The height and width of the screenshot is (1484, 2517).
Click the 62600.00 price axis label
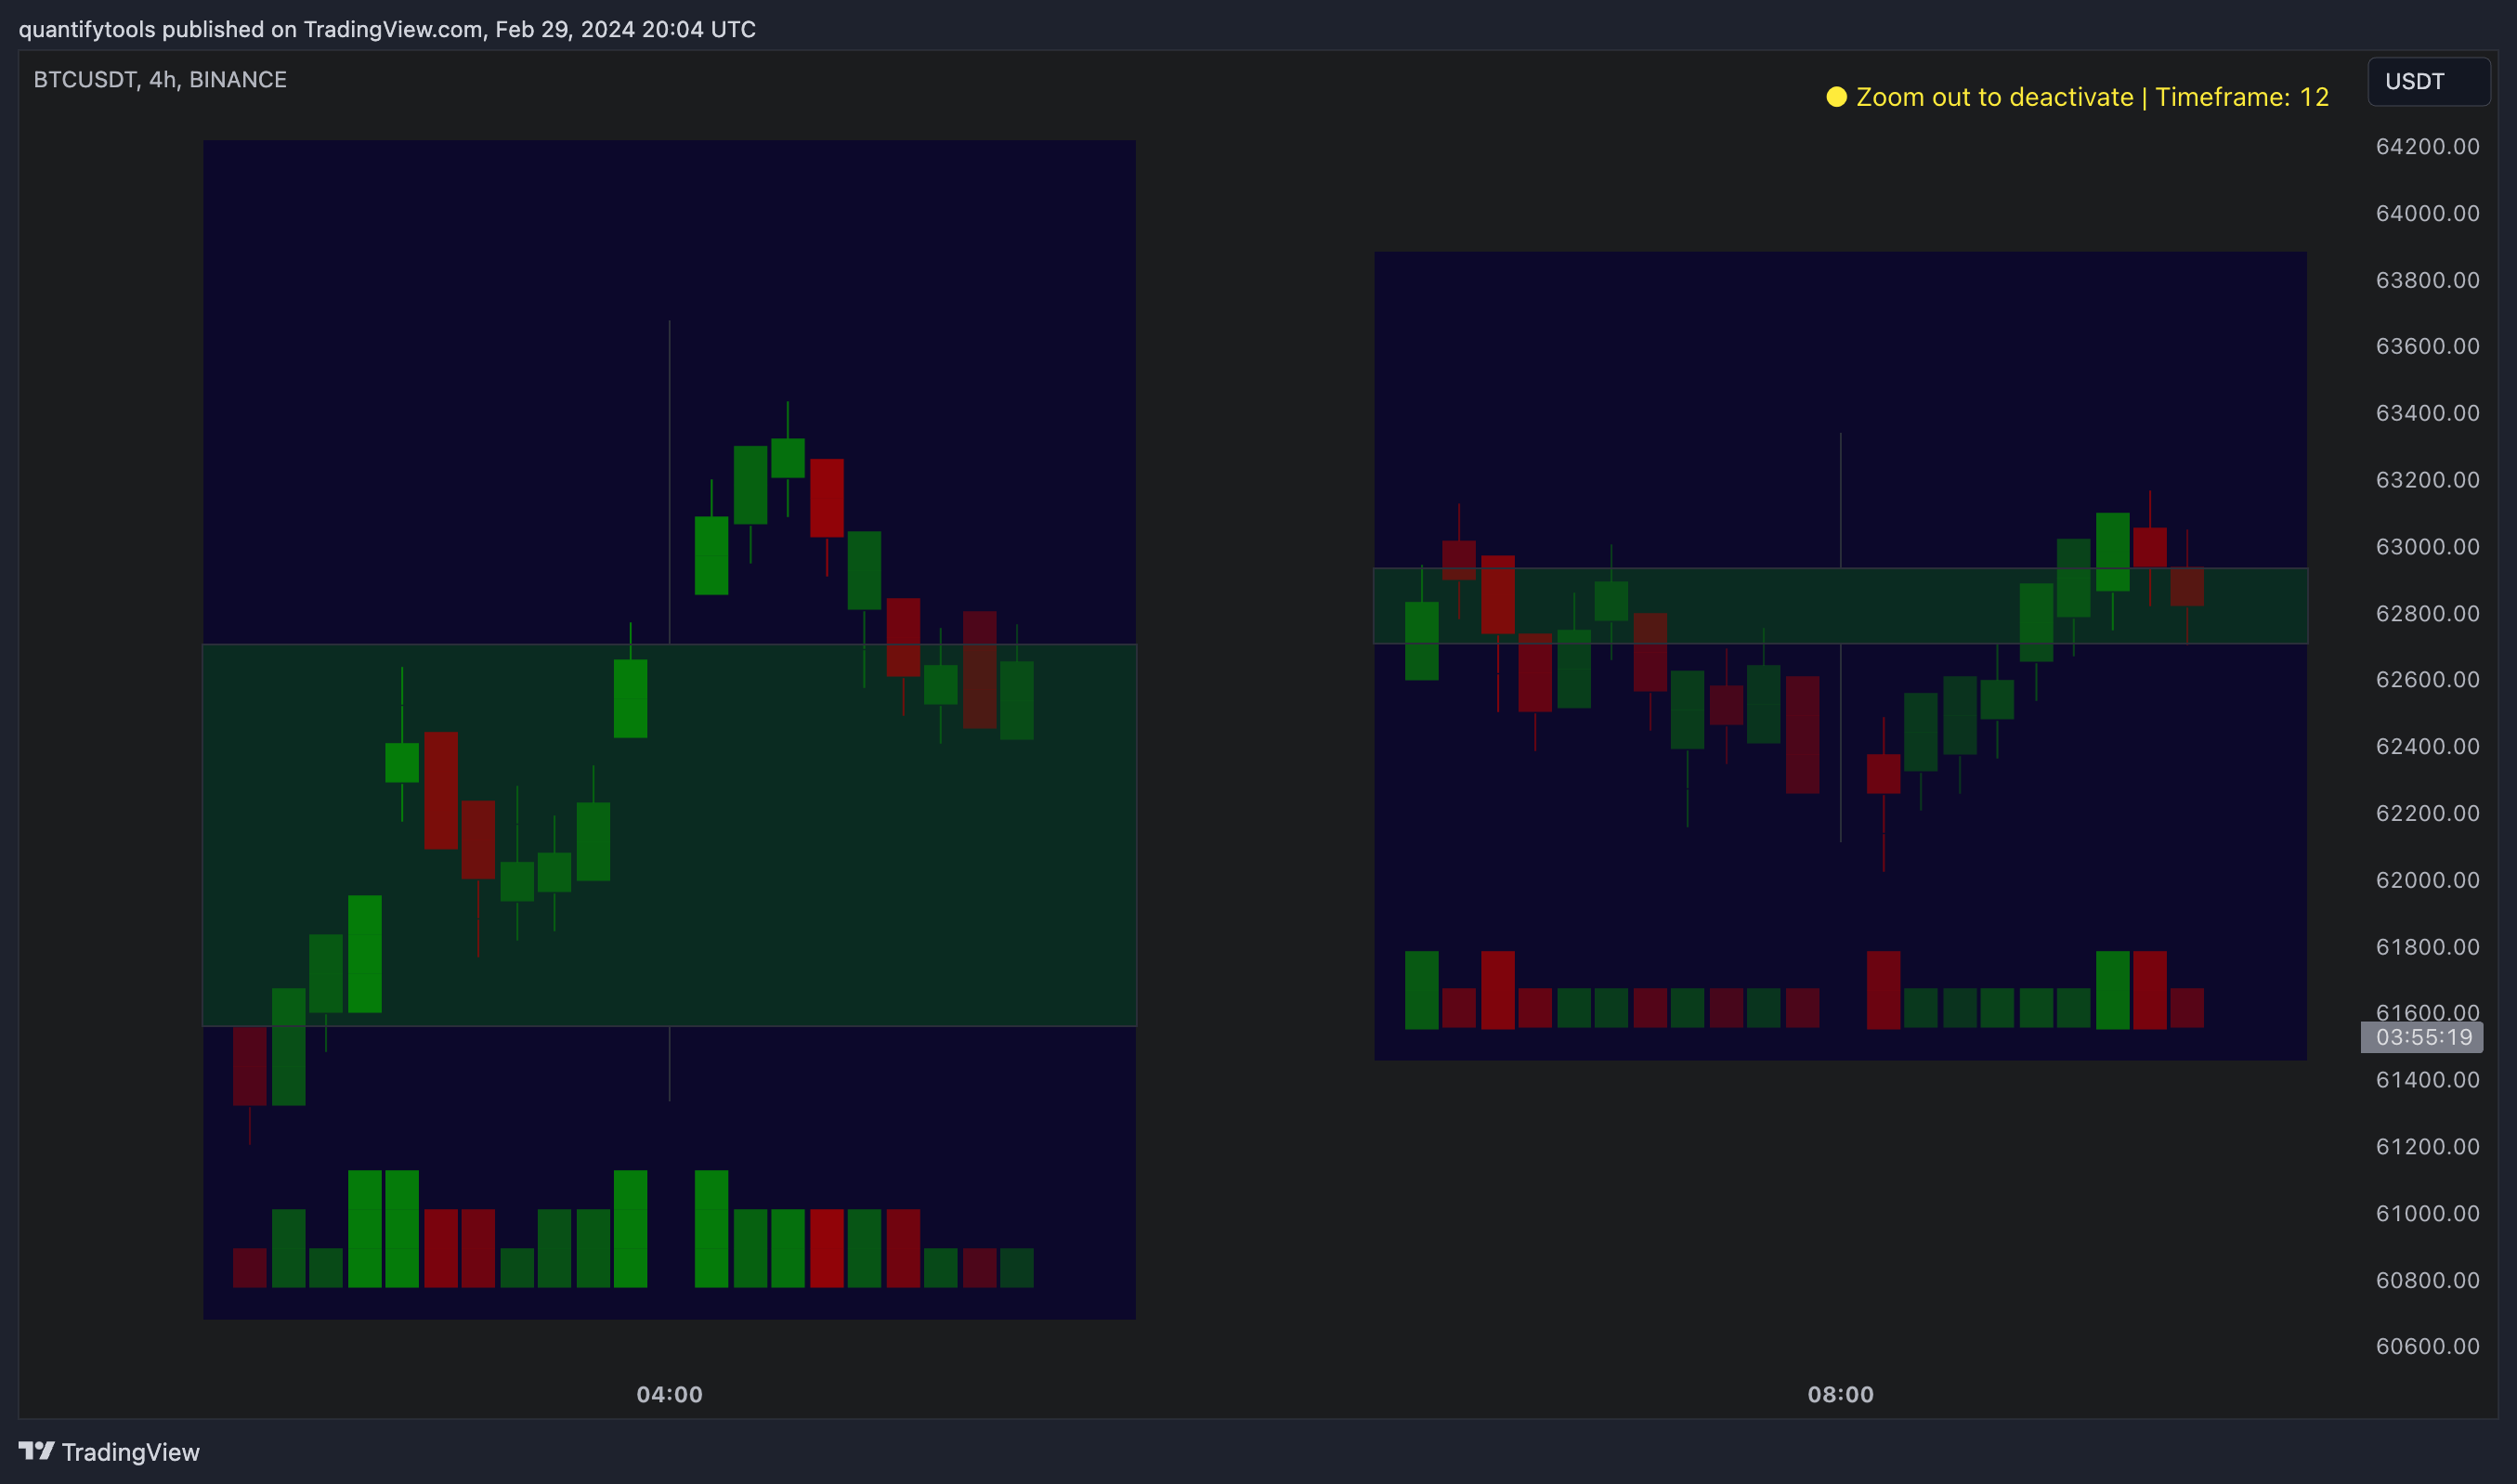(x=2428, y=680)
